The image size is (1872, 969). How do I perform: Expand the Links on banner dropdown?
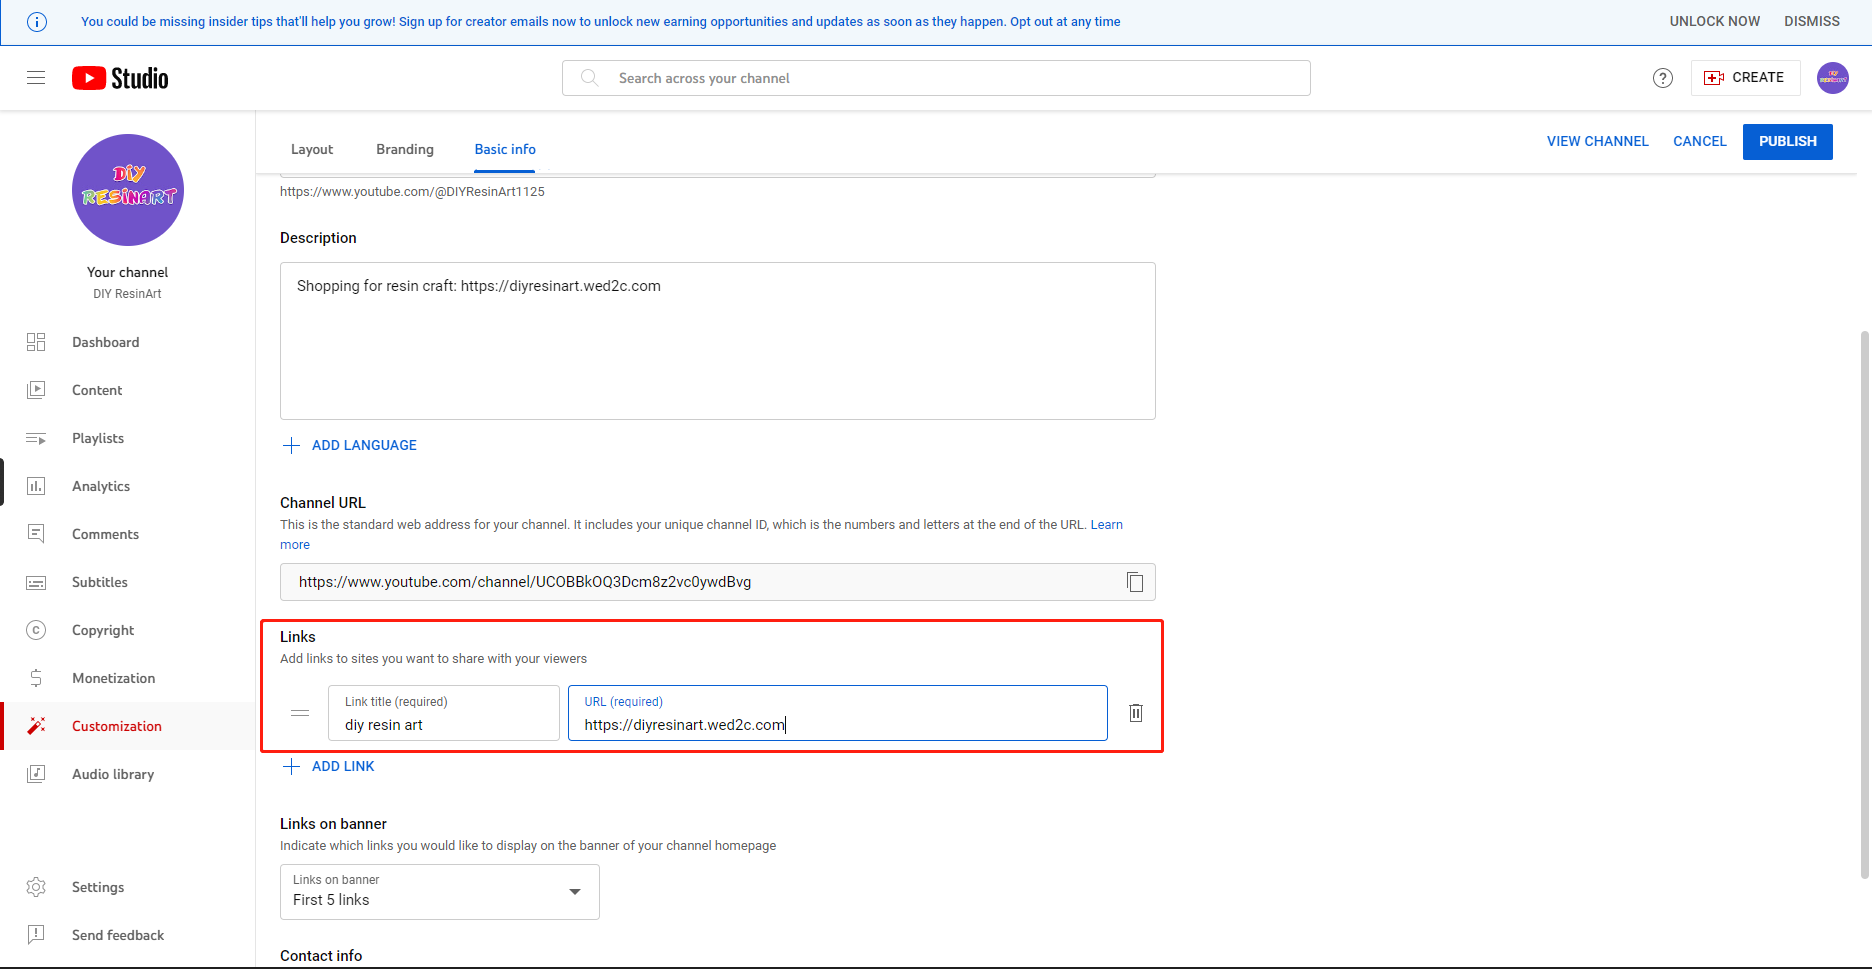(x=440, y=892)
